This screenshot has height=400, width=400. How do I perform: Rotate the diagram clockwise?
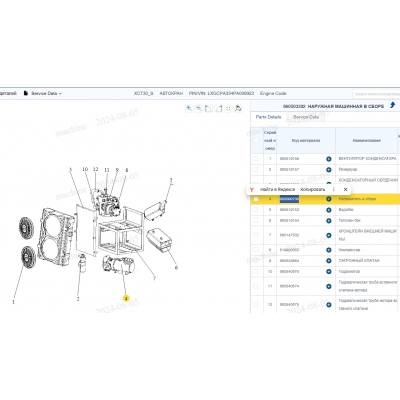218,108
